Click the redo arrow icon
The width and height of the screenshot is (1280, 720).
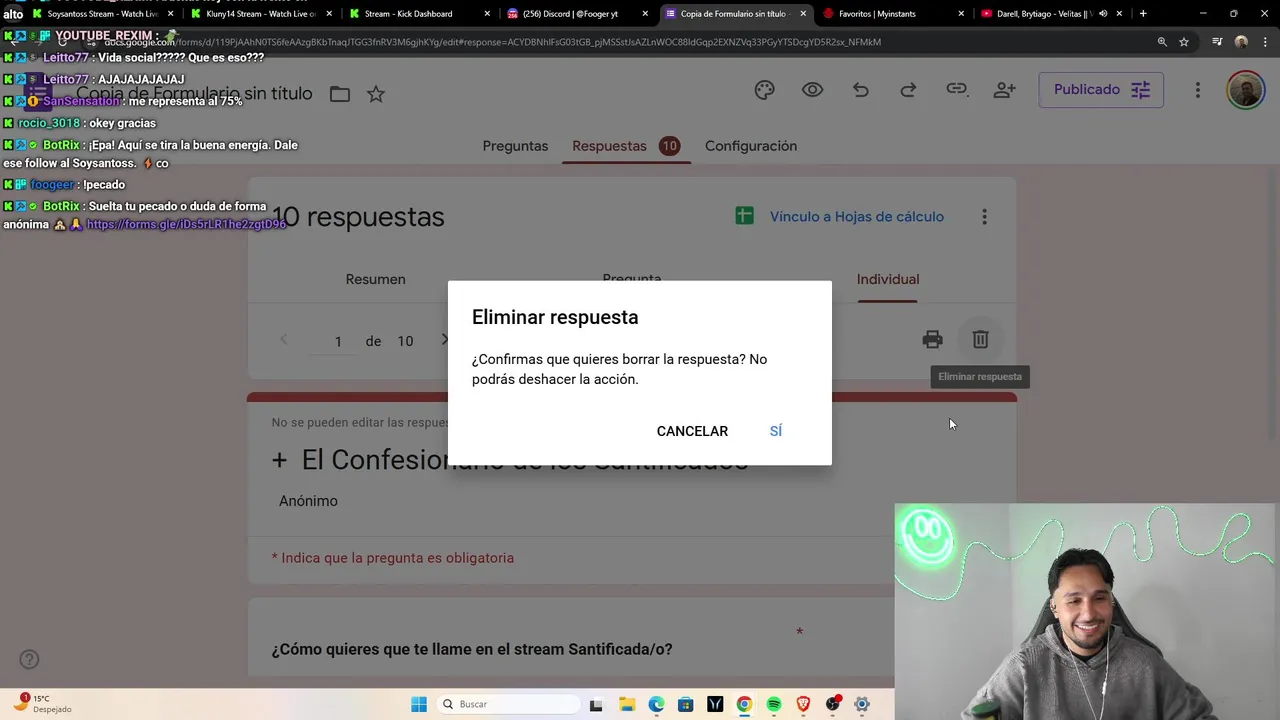[x=908, y=90]
